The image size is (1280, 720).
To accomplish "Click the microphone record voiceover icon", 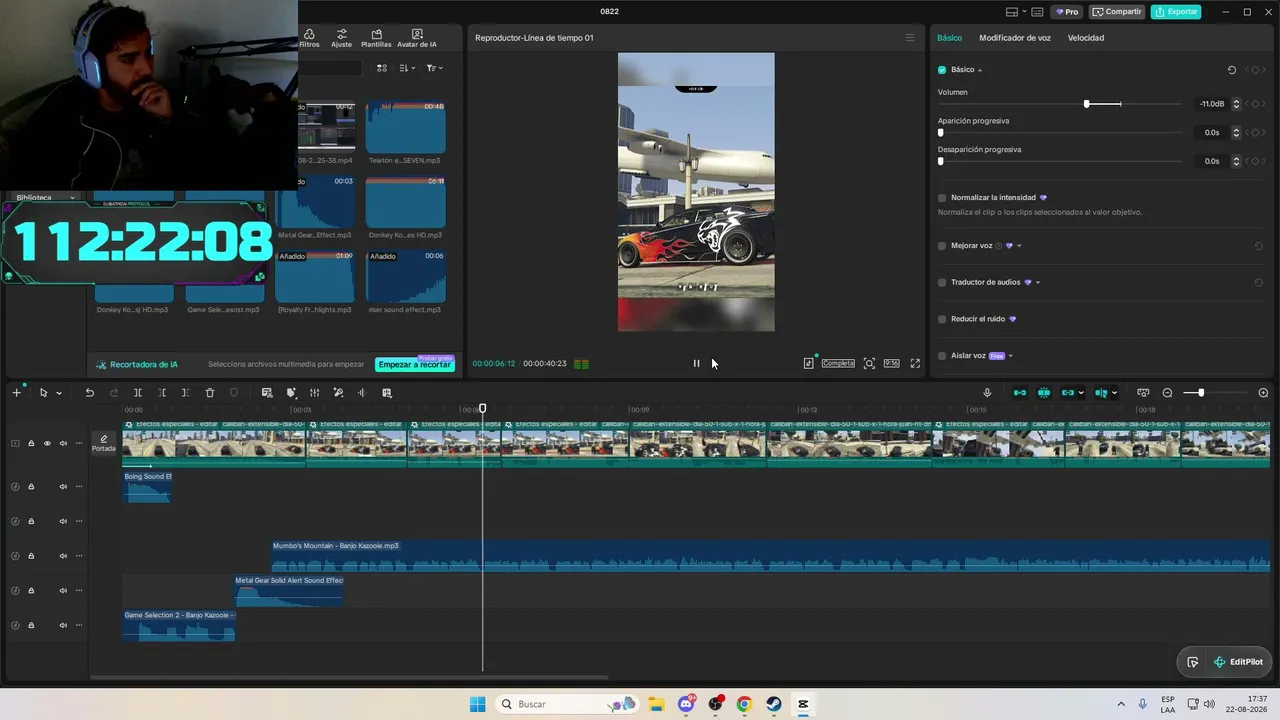I will (x=987, y=393).
